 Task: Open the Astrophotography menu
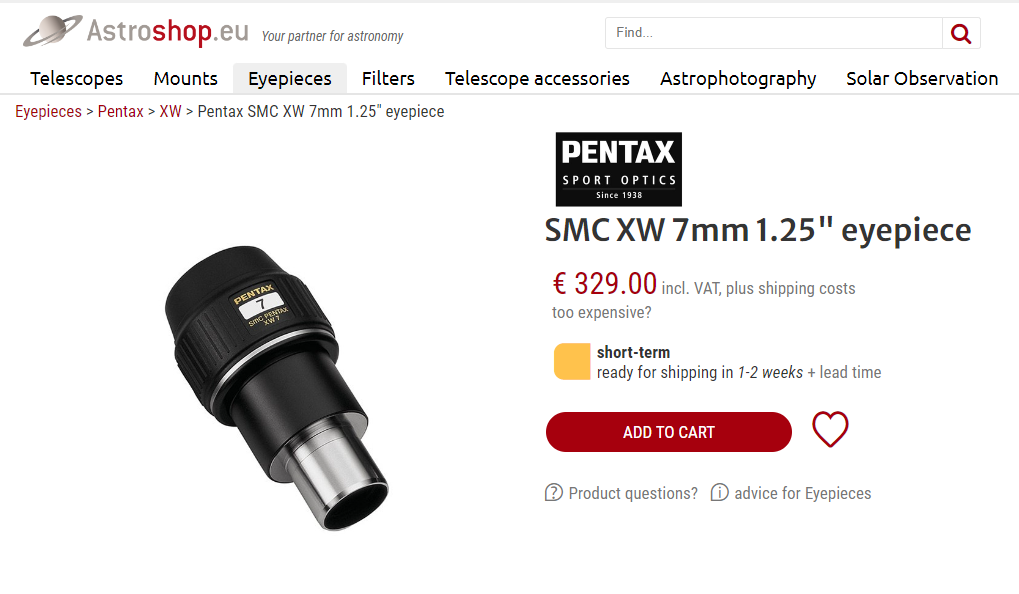[738, 79]
